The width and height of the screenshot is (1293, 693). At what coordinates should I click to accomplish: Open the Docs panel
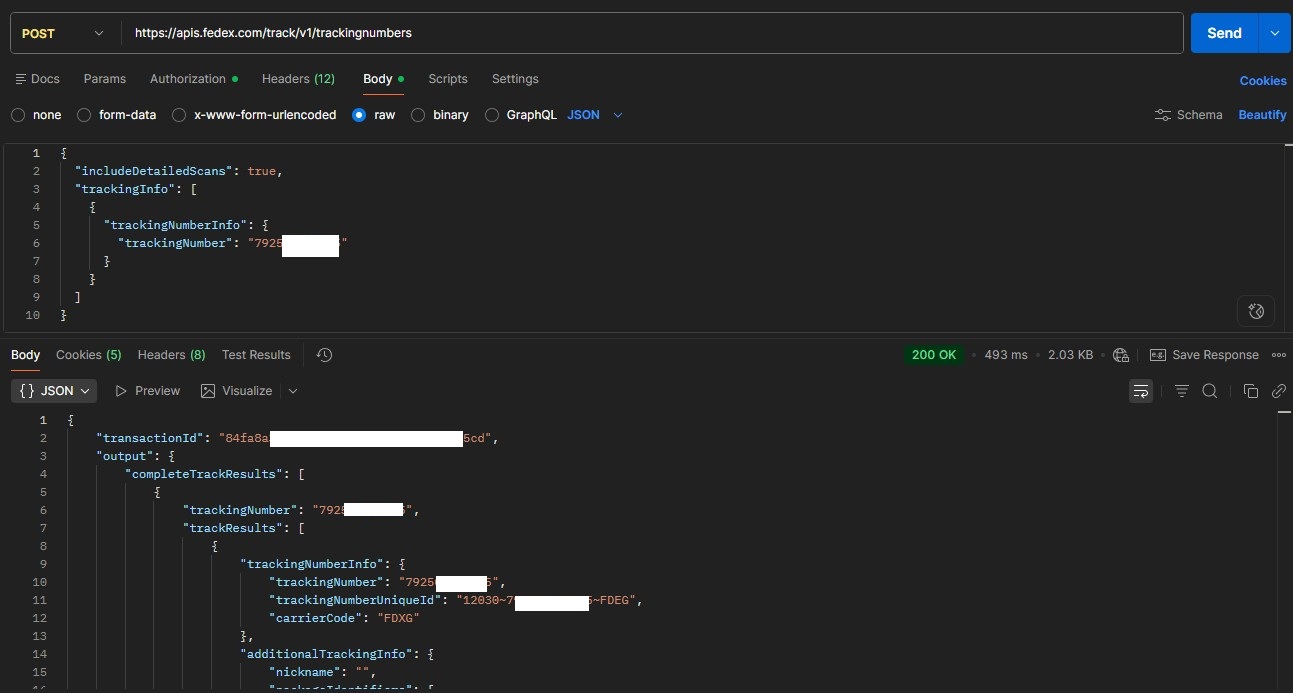(x=37, y=79)
